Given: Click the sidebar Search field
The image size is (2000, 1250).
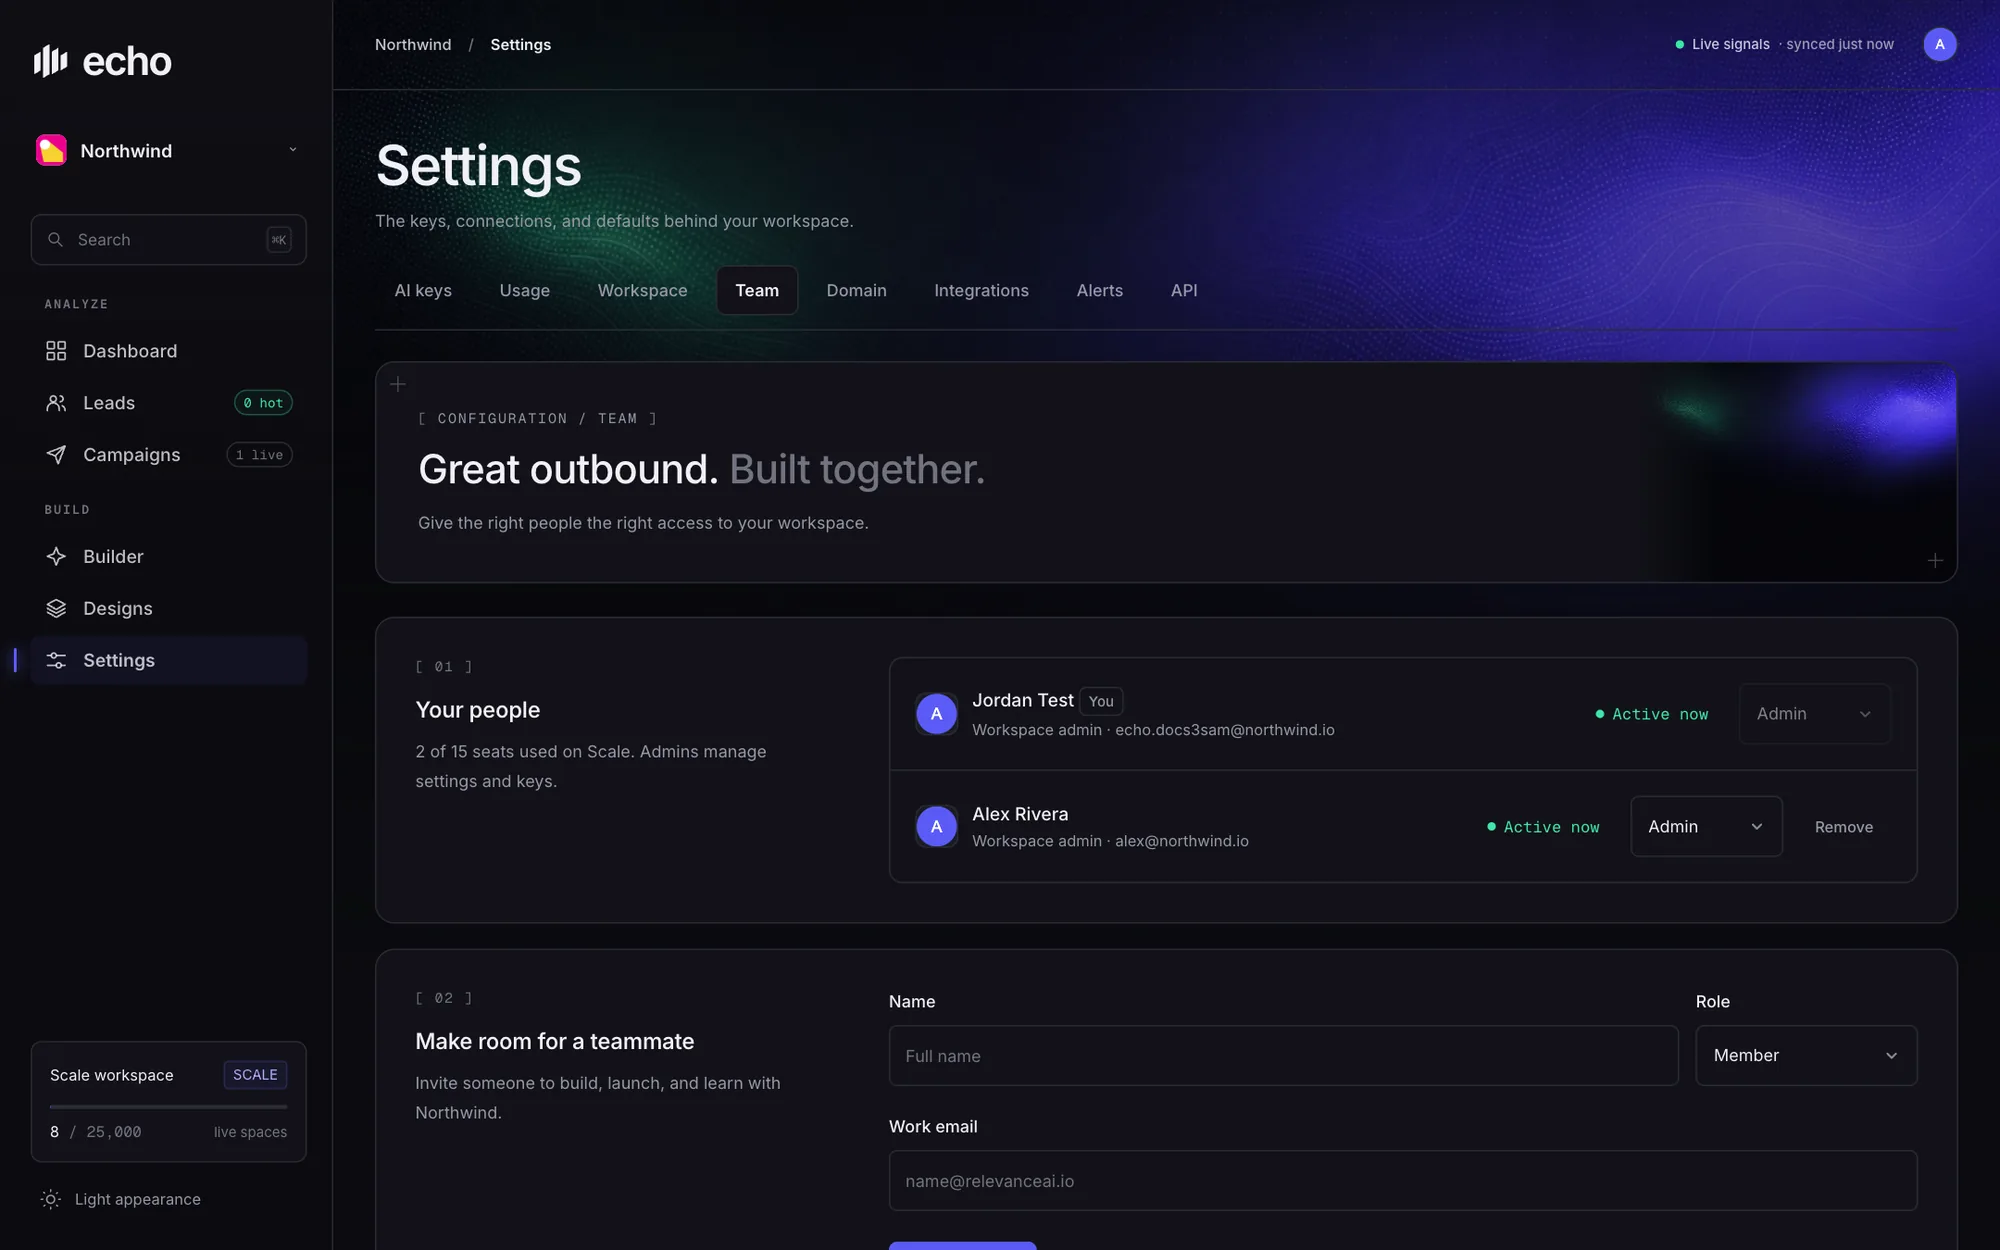Looking at the screenshot, I should tap(168, 240).
